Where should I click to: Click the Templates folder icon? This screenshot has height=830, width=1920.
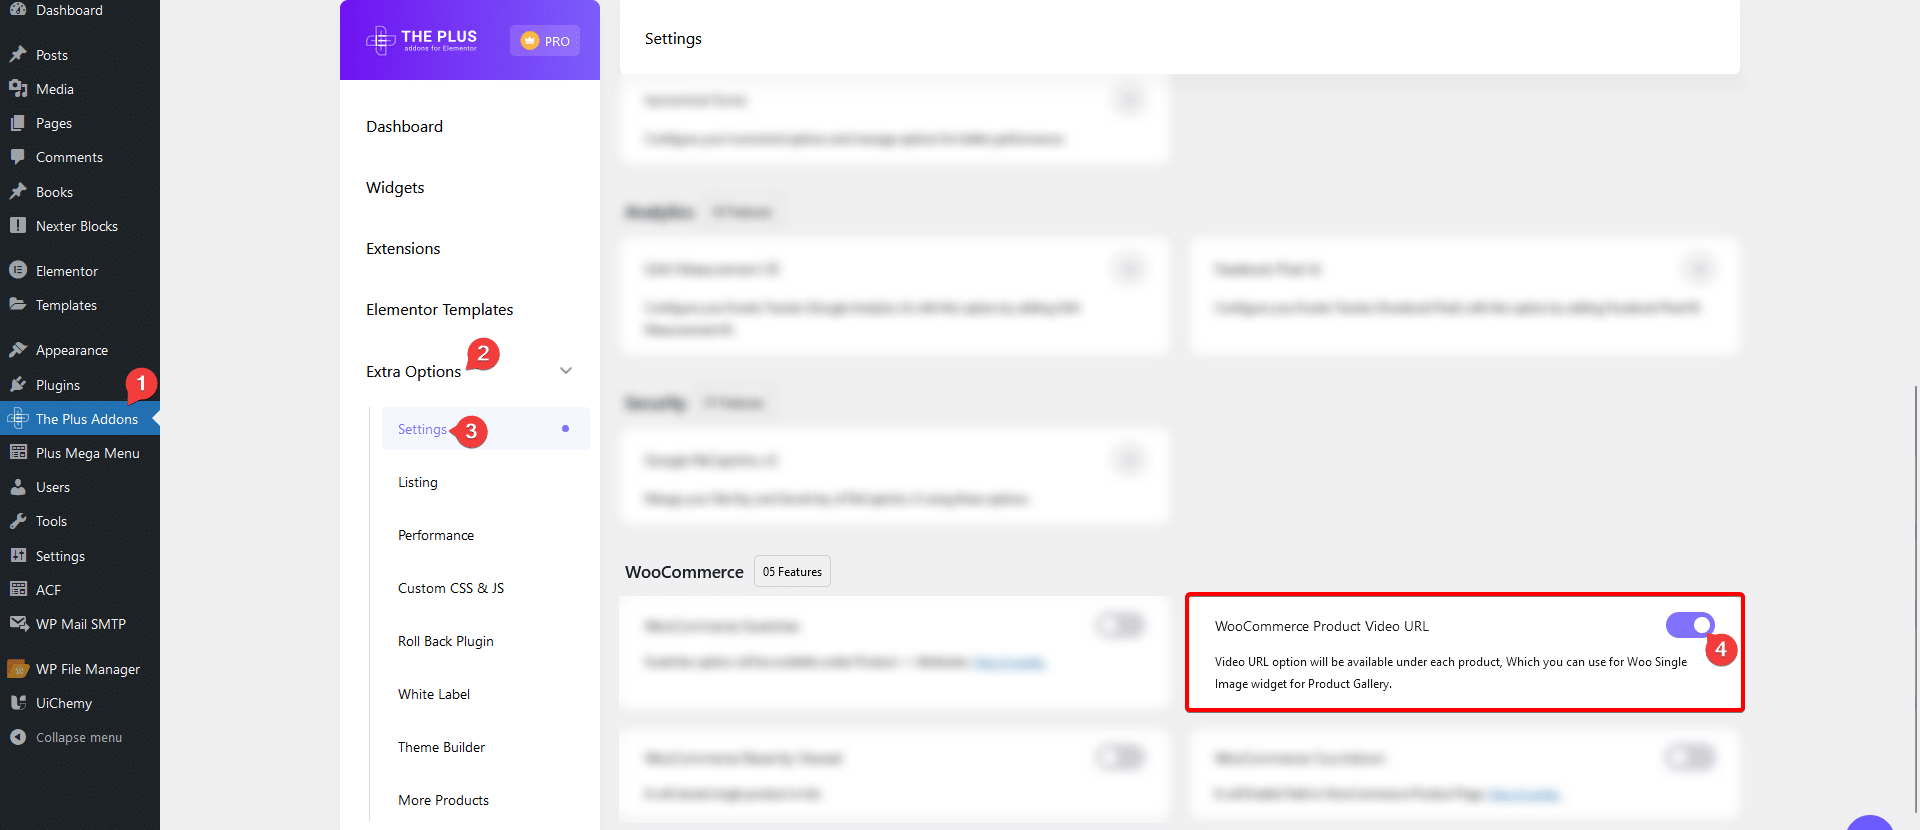click(x=18, y=304)
